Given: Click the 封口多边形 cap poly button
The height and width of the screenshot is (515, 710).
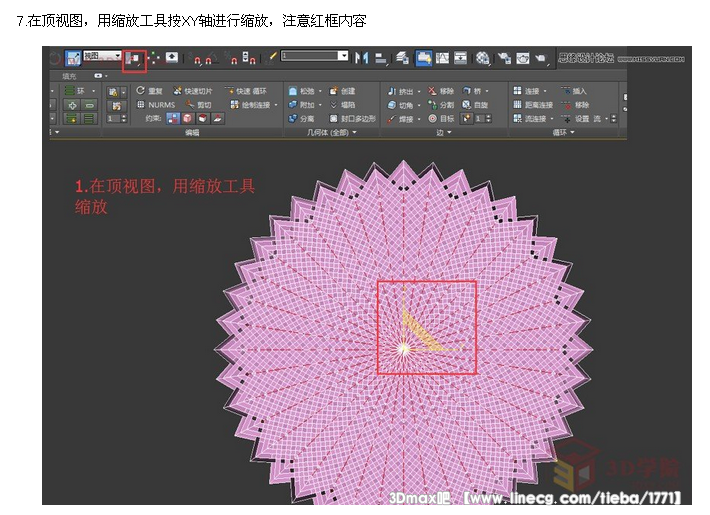Looking at the screenshot, I should coord(353,119).
